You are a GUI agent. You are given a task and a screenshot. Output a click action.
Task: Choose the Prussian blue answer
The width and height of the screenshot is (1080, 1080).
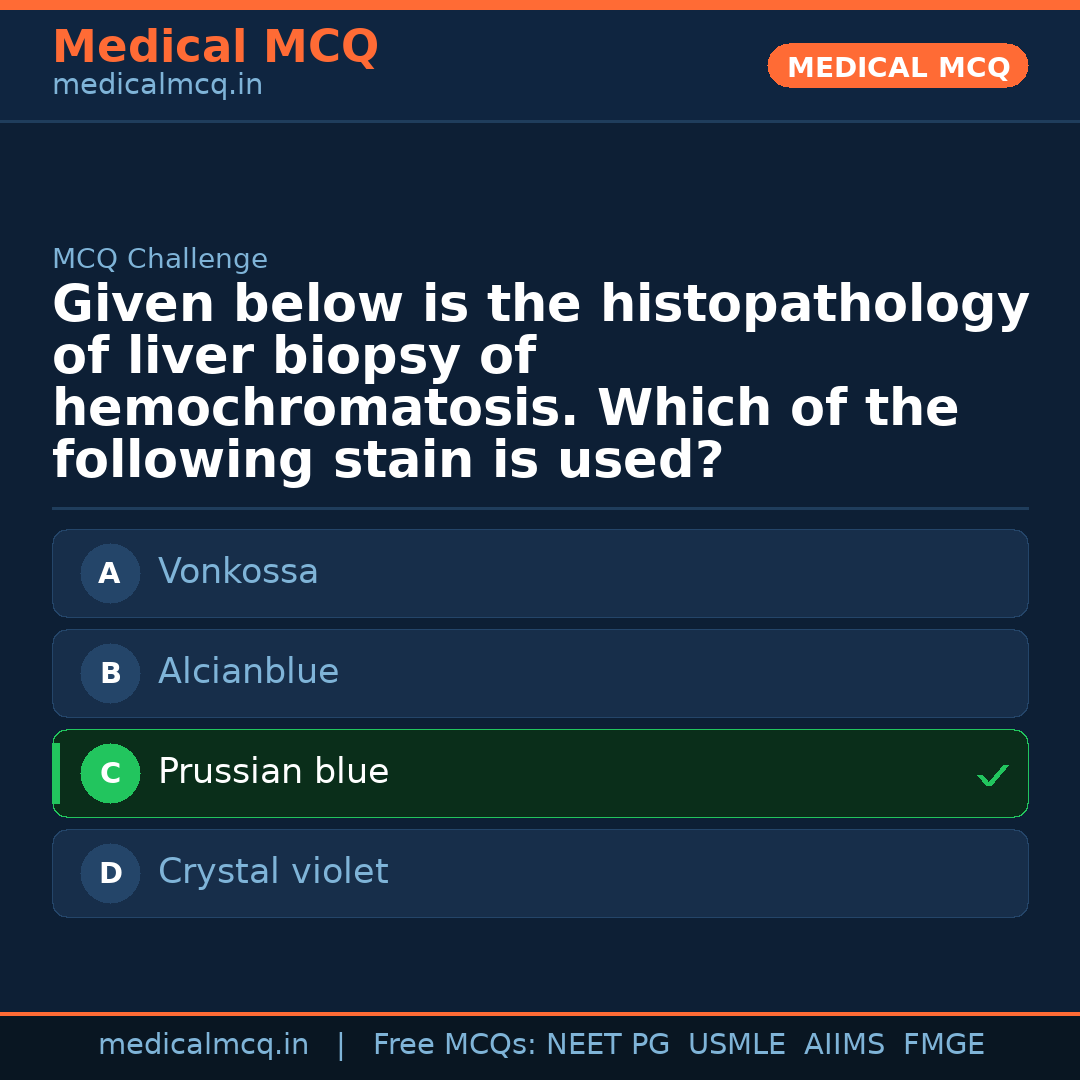pyautogui.click(x=273, y=772)
